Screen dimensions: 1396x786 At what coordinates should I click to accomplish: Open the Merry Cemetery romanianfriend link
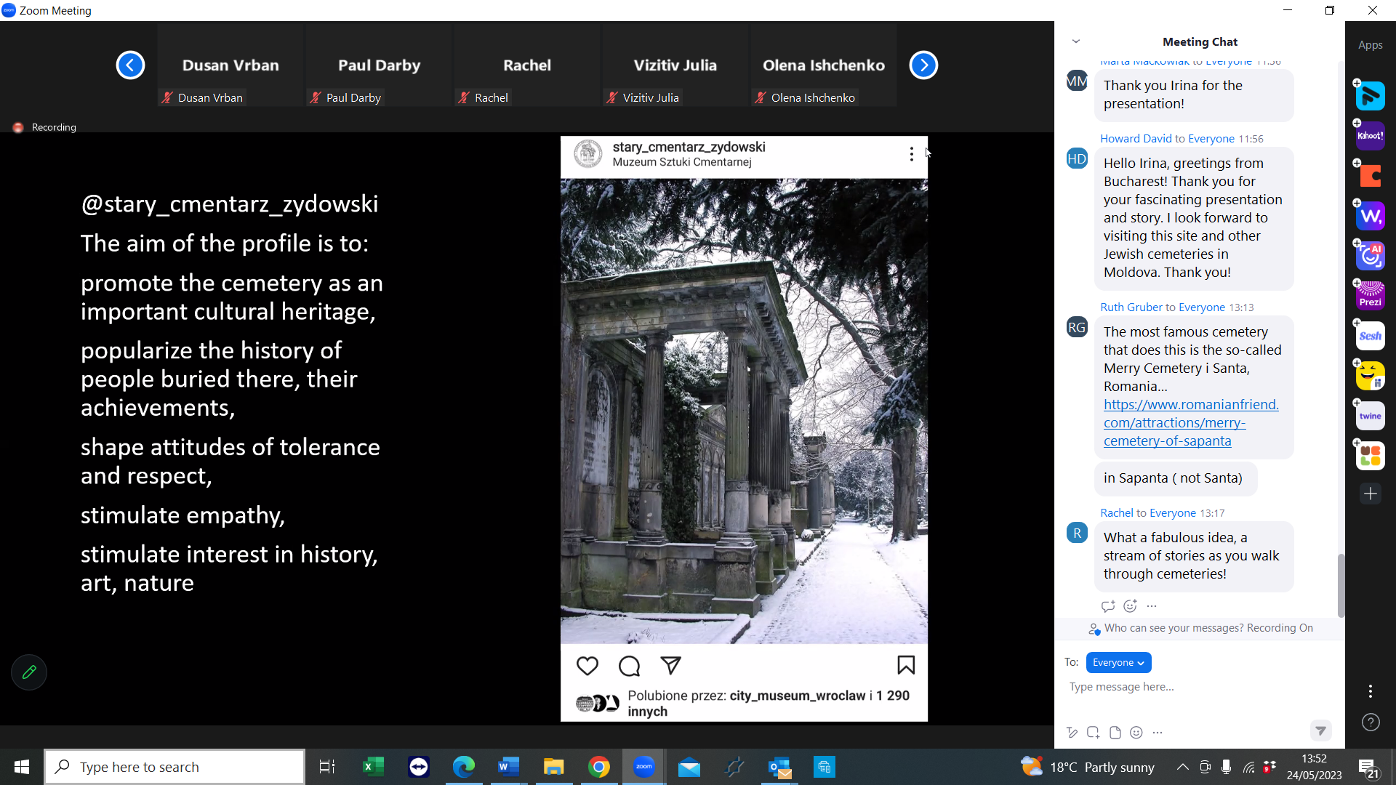(1190, 422)
